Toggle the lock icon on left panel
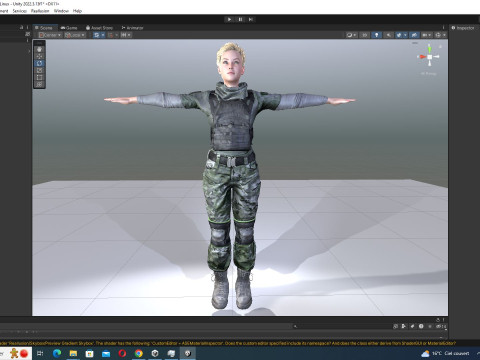The image size is (480, 360). tap(21, 27)
